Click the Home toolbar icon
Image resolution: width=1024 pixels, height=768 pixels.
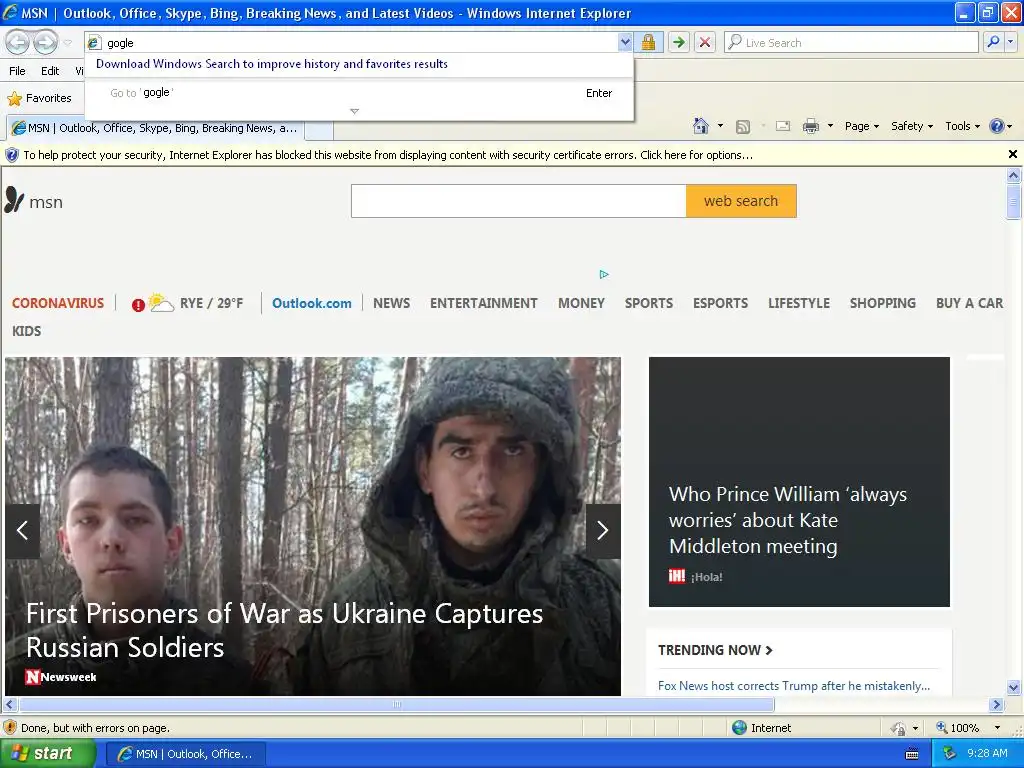(x=701, y=126)
